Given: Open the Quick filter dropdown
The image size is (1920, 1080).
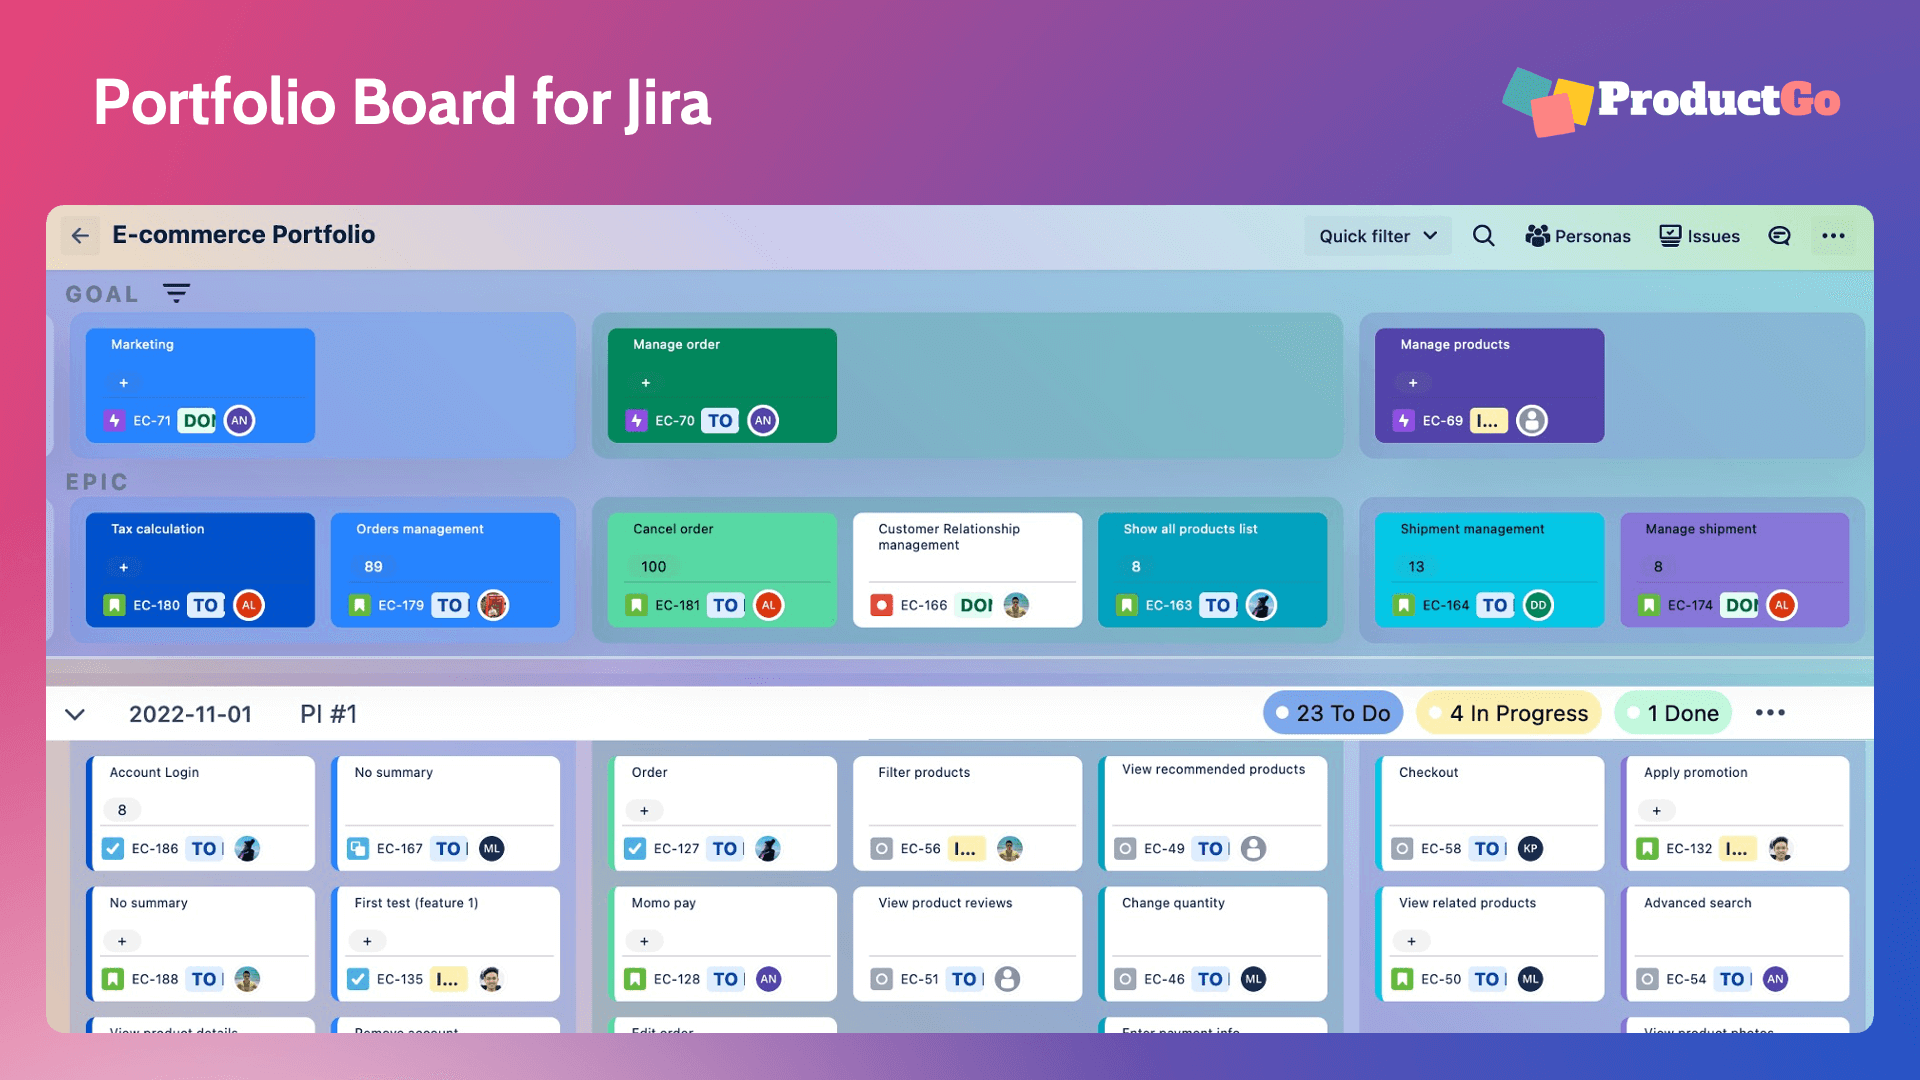Looking at the screenshot, I should pos(1377,236).
